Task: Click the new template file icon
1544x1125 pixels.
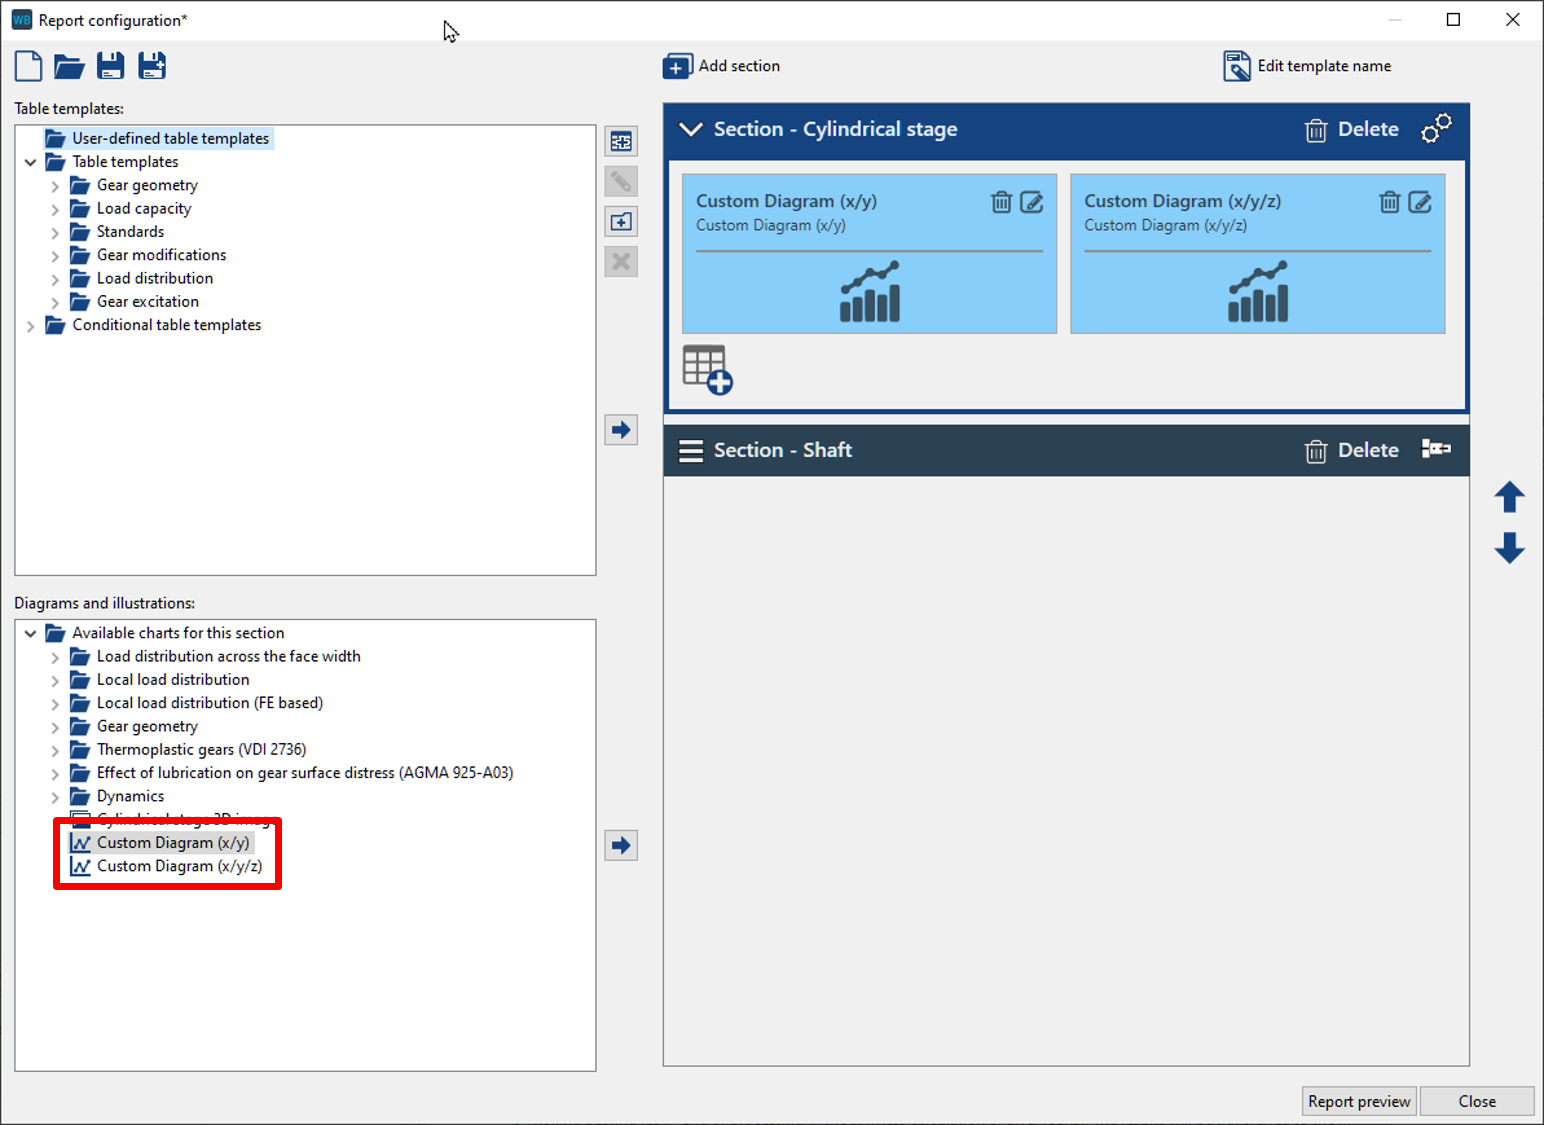Action: click(x=28, y=66)
